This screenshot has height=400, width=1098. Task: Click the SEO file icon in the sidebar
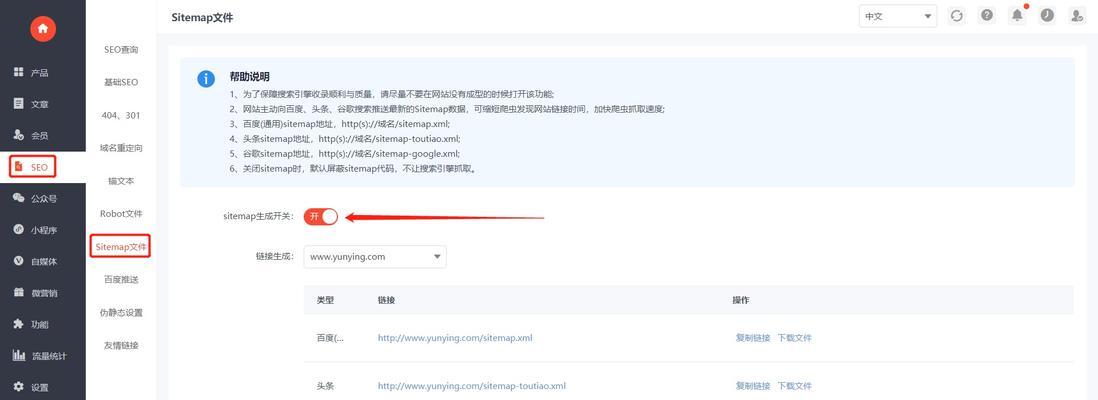(19, 167)
